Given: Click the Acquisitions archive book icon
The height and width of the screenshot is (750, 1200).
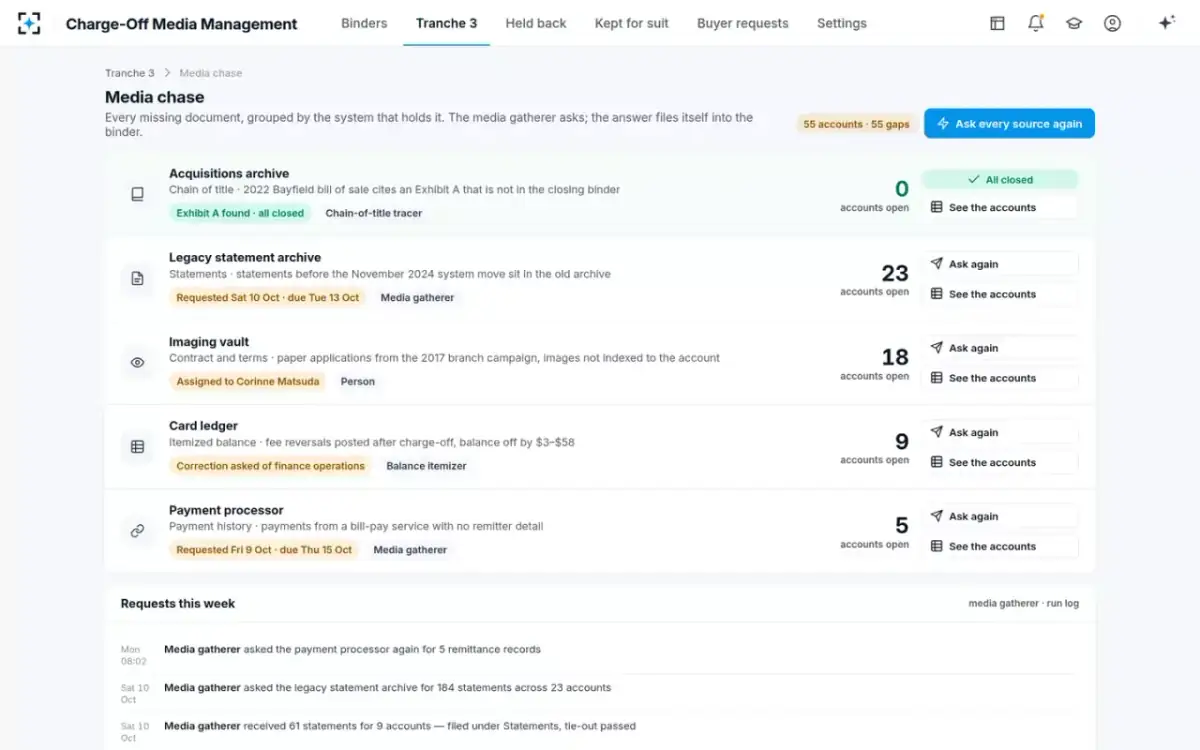Looking at the screenshot, I should click(138, 194).
